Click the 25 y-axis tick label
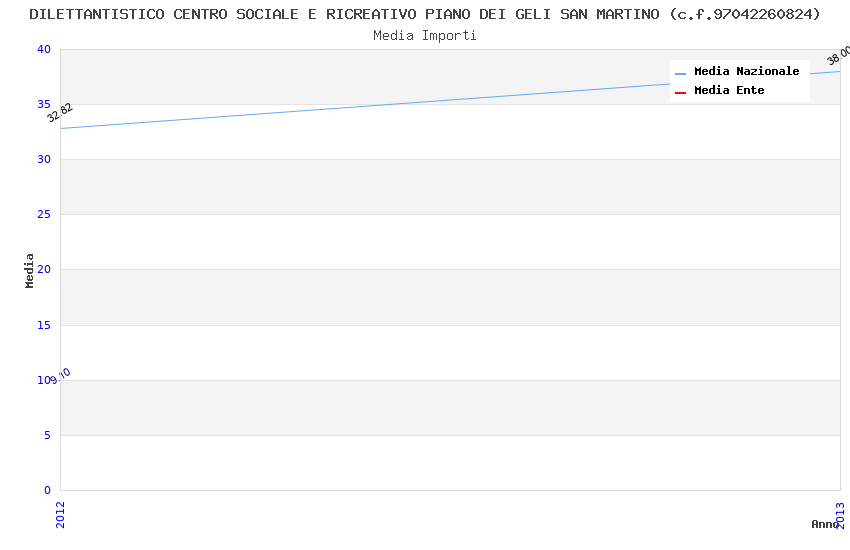The image size is (850, 550). tap(43, 215)
